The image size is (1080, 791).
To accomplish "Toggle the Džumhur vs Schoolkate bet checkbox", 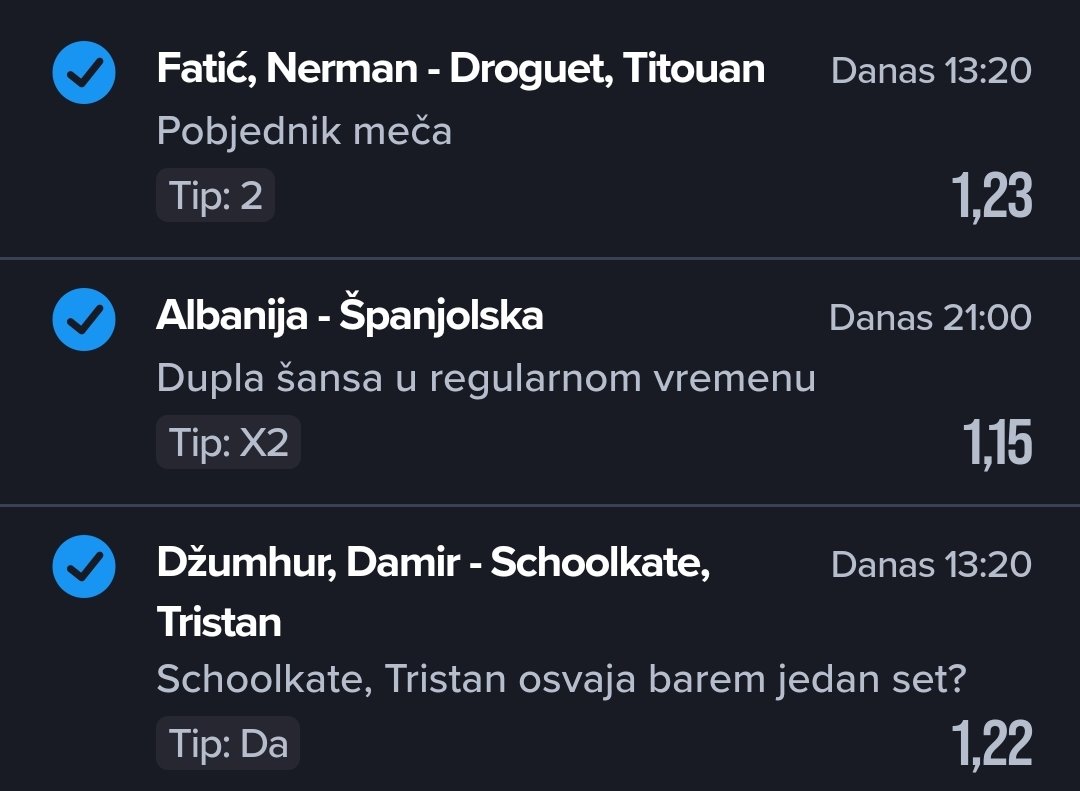I will [84, 566].
